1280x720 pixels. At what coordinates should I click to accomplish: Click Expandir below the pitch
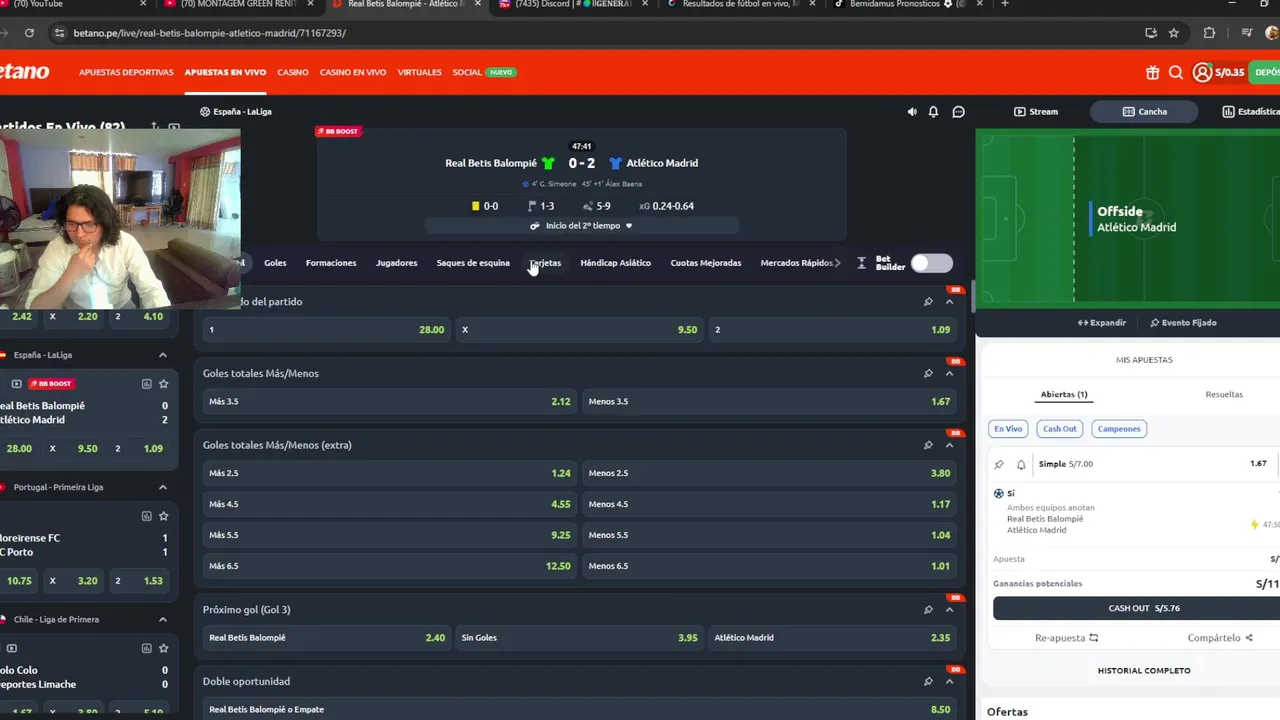1101,323
